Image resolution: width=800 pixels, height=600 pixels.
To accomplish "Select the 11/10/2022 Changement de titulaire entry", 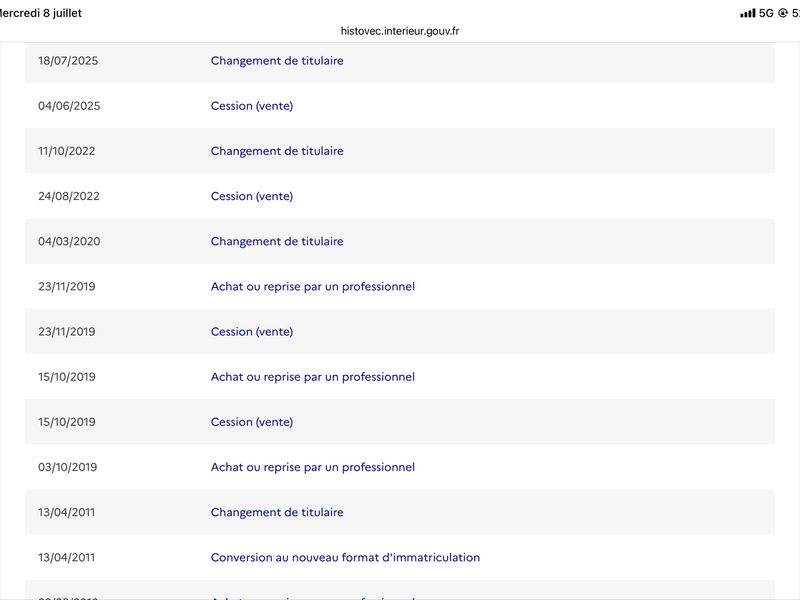I will coord(400,151).
